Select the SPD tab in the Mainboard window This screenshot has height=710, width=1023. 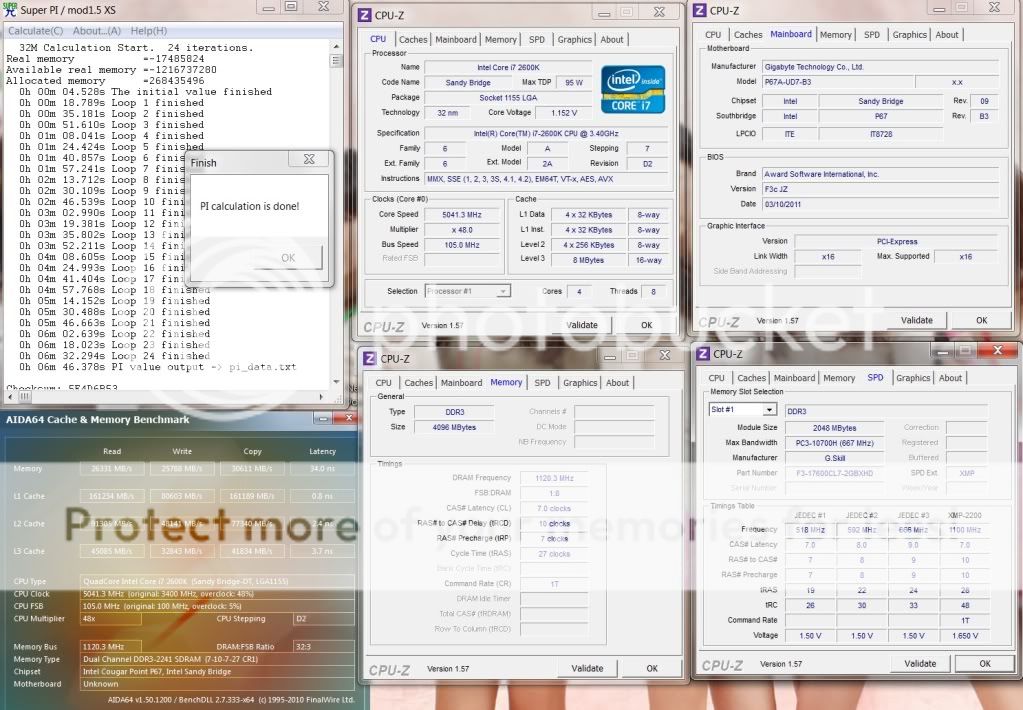tap(872, 35)
